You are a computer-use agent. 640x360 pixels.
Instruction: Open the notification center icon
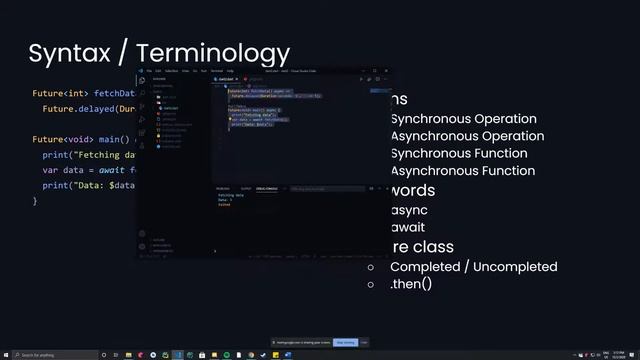(x=632, y=355)
